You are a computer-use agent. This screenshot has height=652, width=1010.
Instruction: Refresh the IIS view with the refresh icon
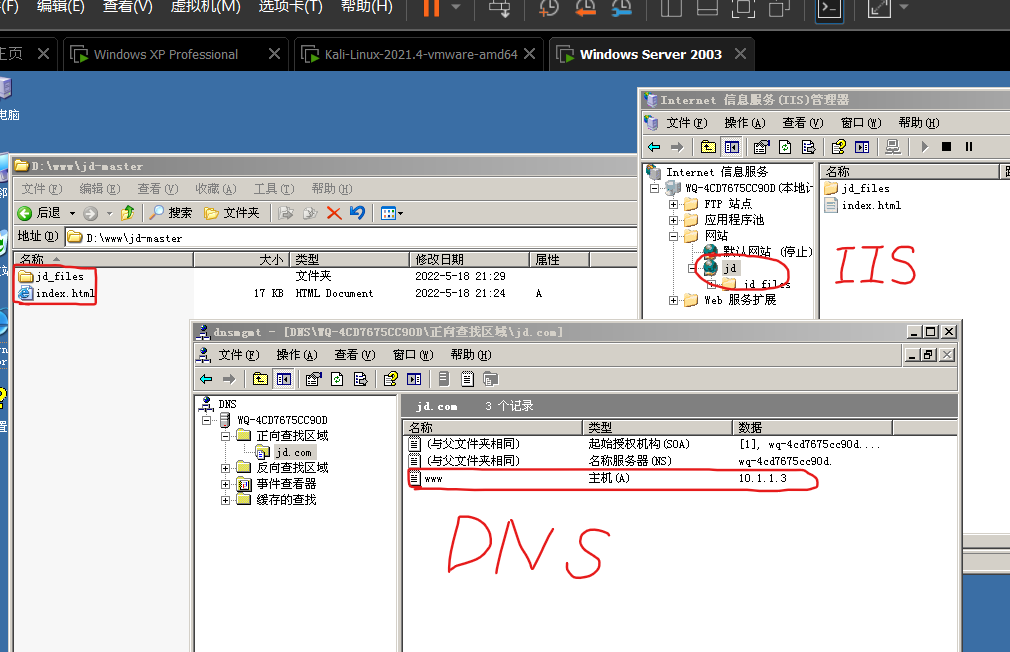pos(784,147)
